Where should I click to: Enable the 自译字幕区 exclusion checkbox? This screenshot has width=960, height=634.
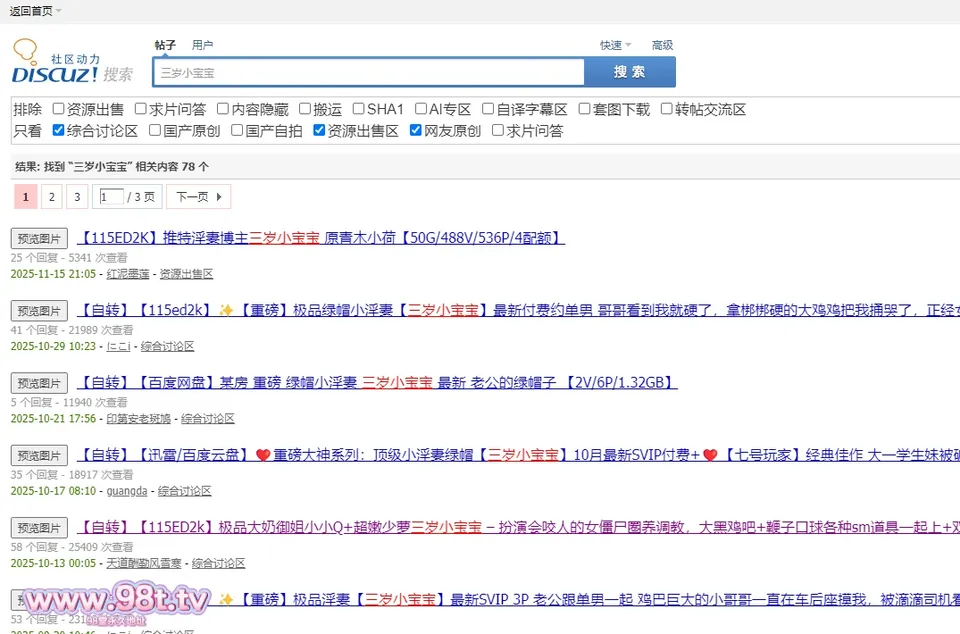point(488,109)
